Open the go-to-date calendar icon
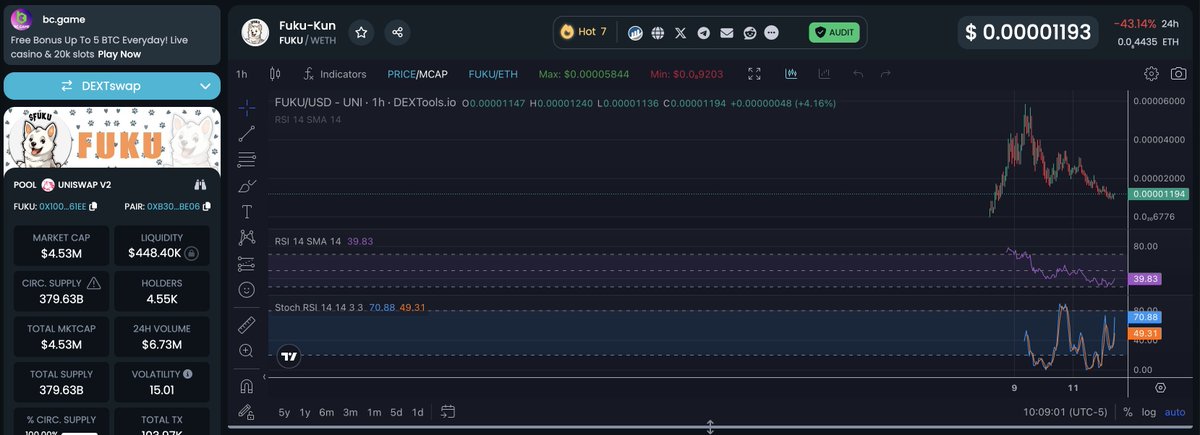This screenshot has width=1200, height=435. [x=447, y=411]
